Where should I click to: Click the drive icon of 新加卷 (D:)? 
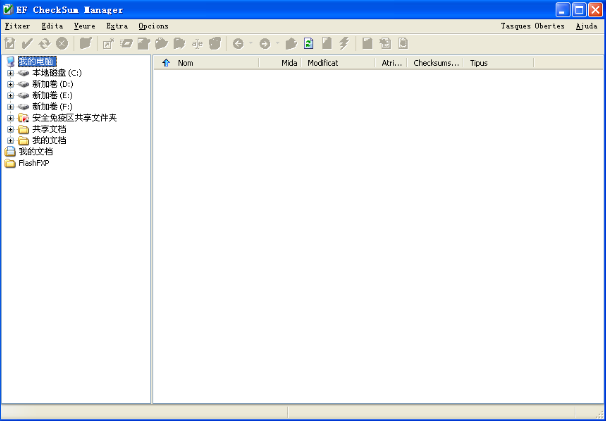point(24,84)
